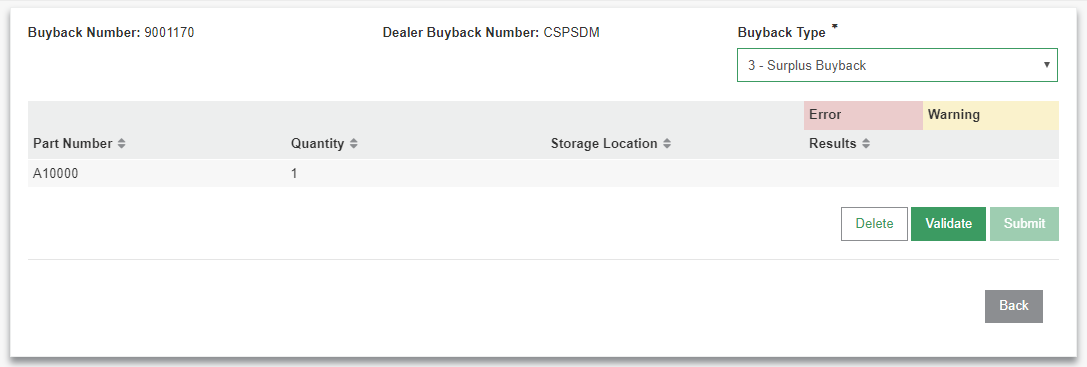Select the '3 - Surplus Buyback' combo box

click(x=897, y=65)
